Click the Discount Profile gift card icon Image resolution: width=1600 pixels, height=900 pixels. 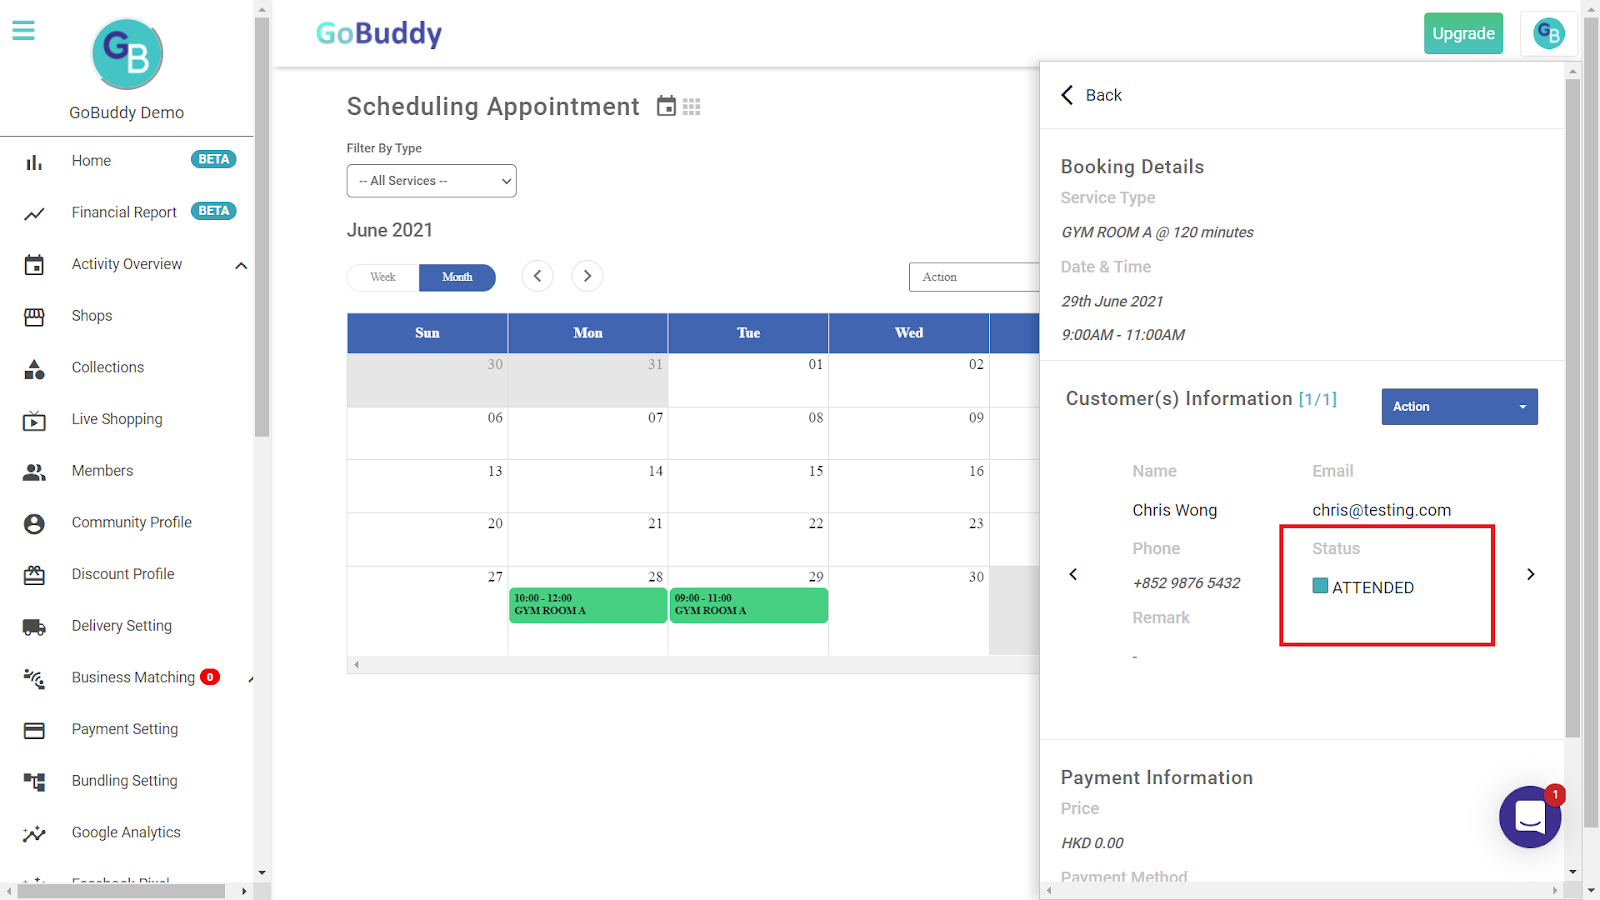34,575
